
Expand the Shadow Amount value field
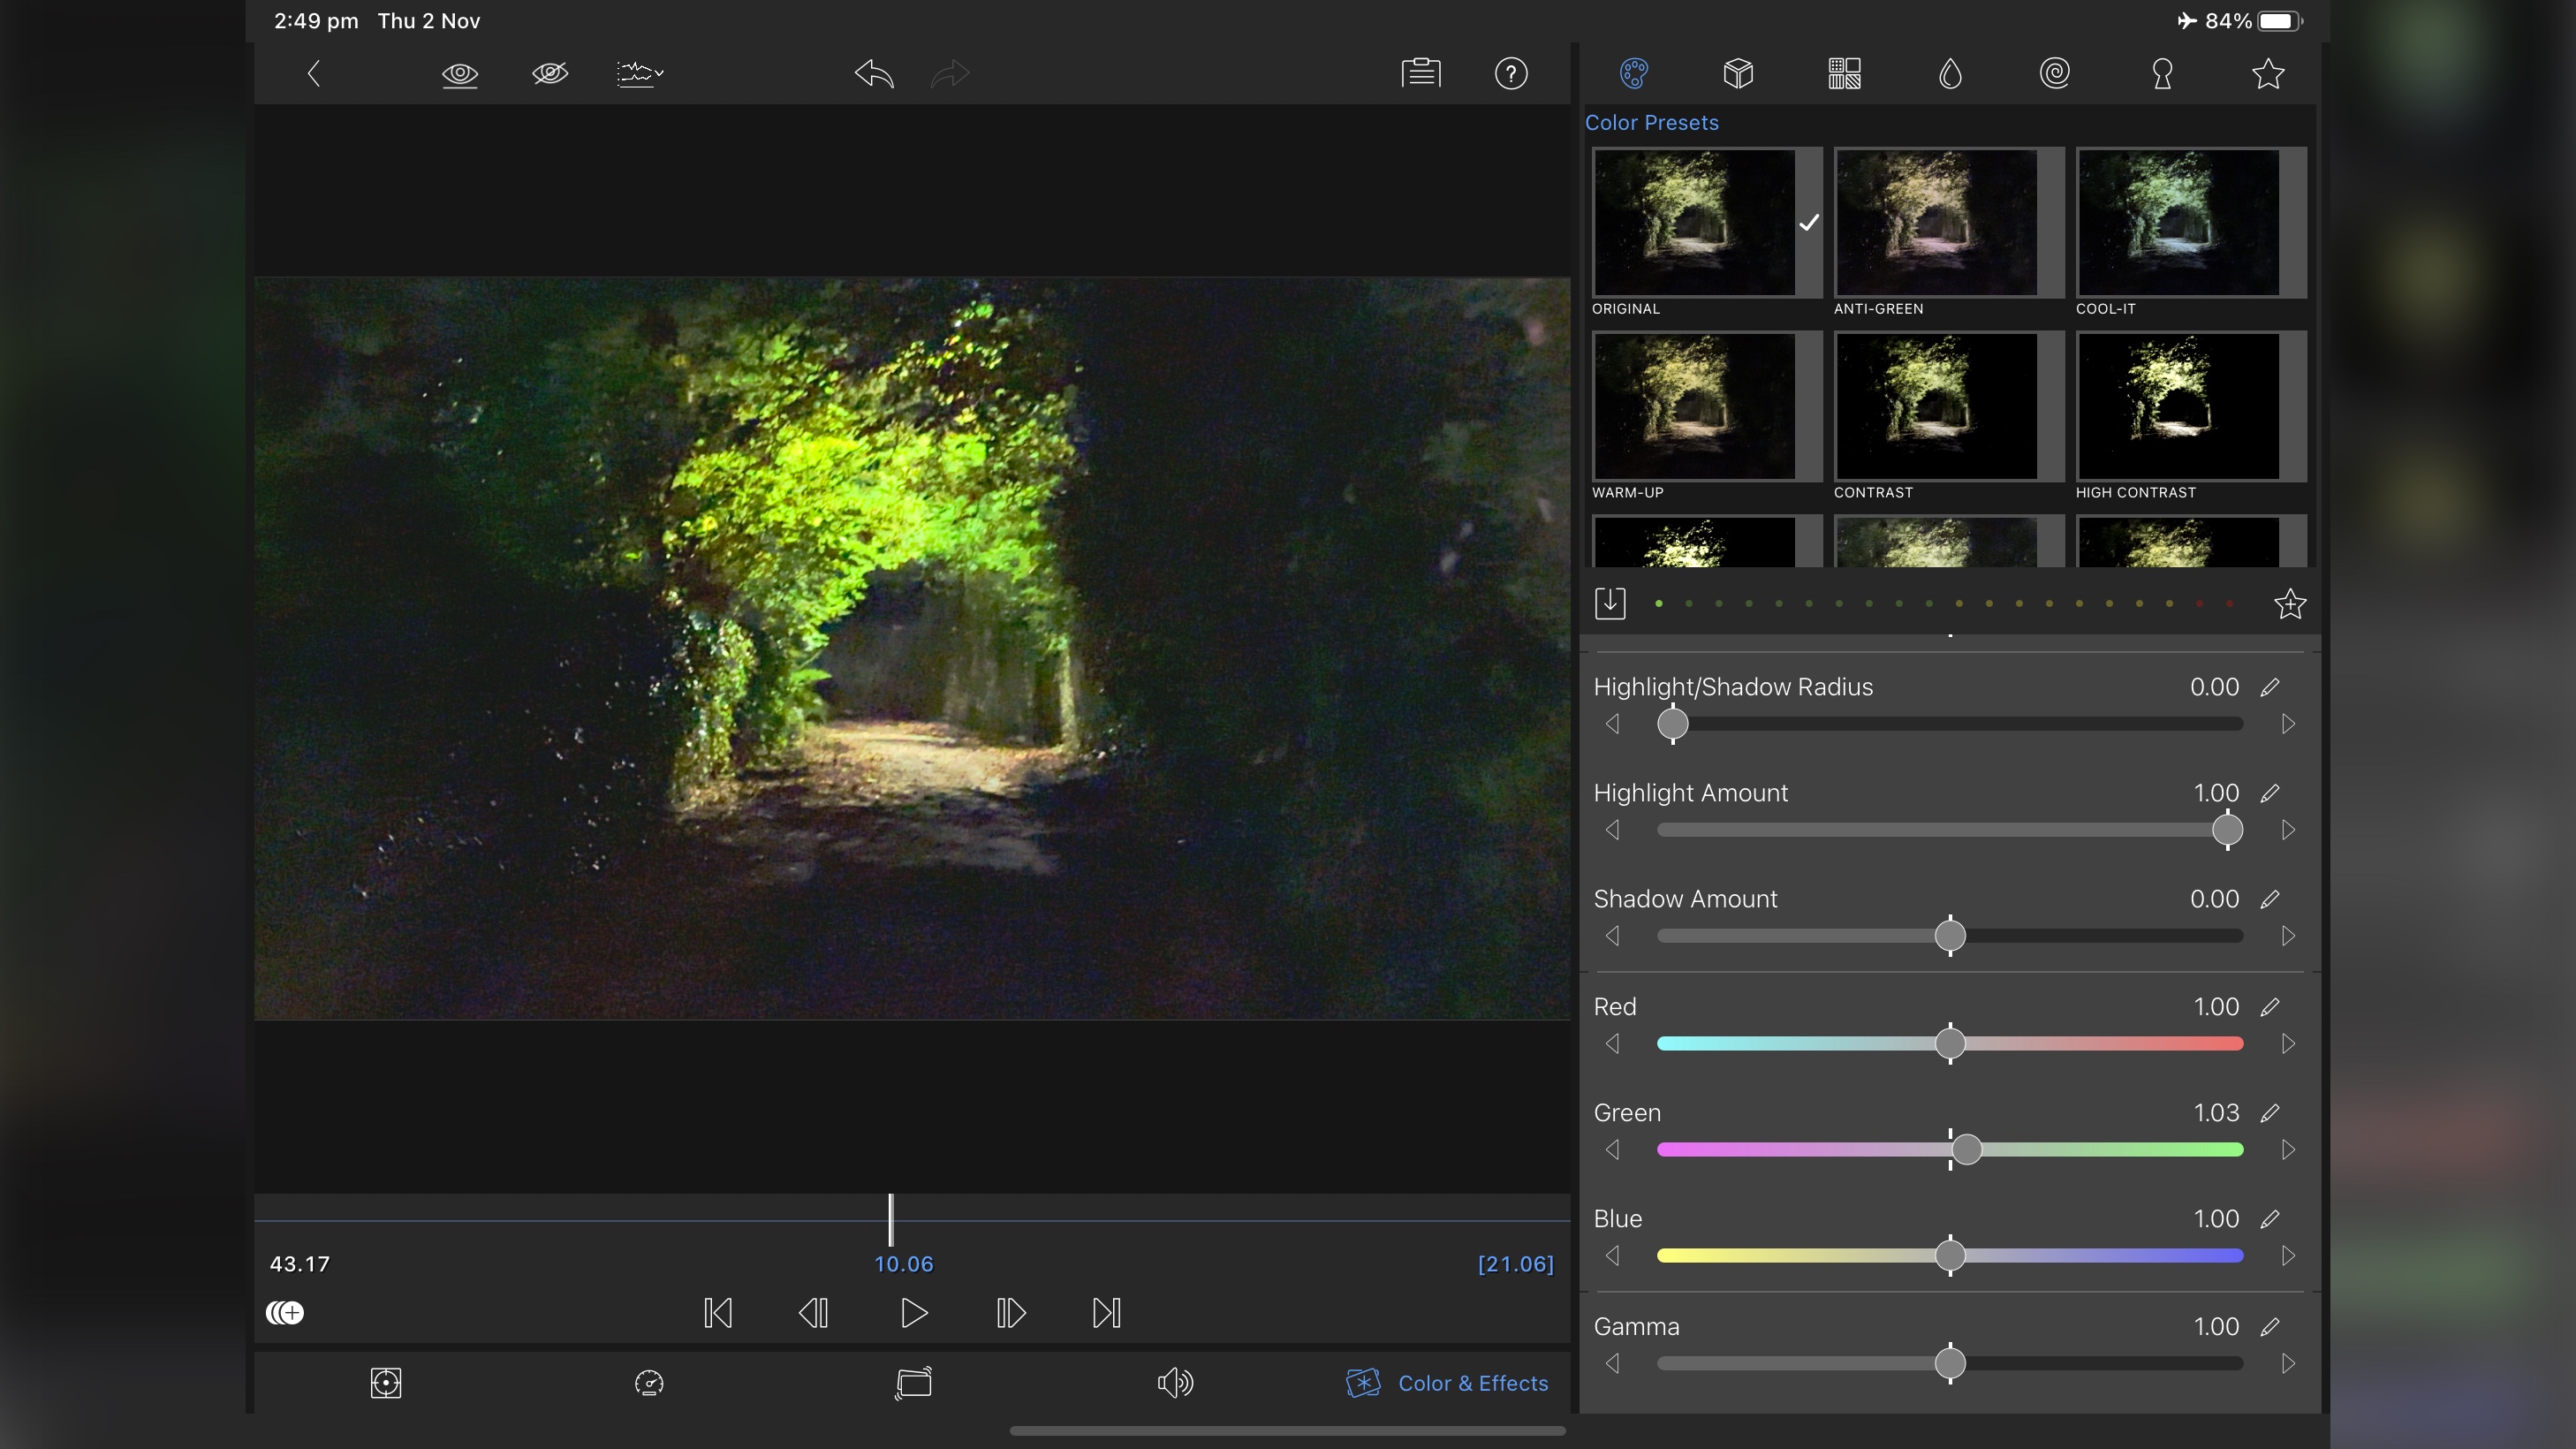2270,899
